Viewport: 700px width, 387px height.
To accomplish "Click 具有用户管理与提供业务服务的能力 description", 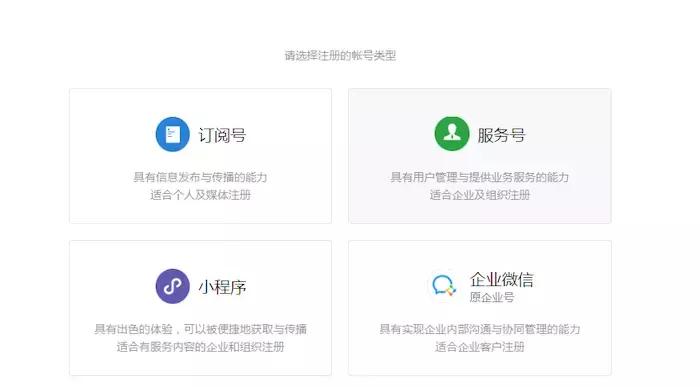I will (x=479, y=177).
